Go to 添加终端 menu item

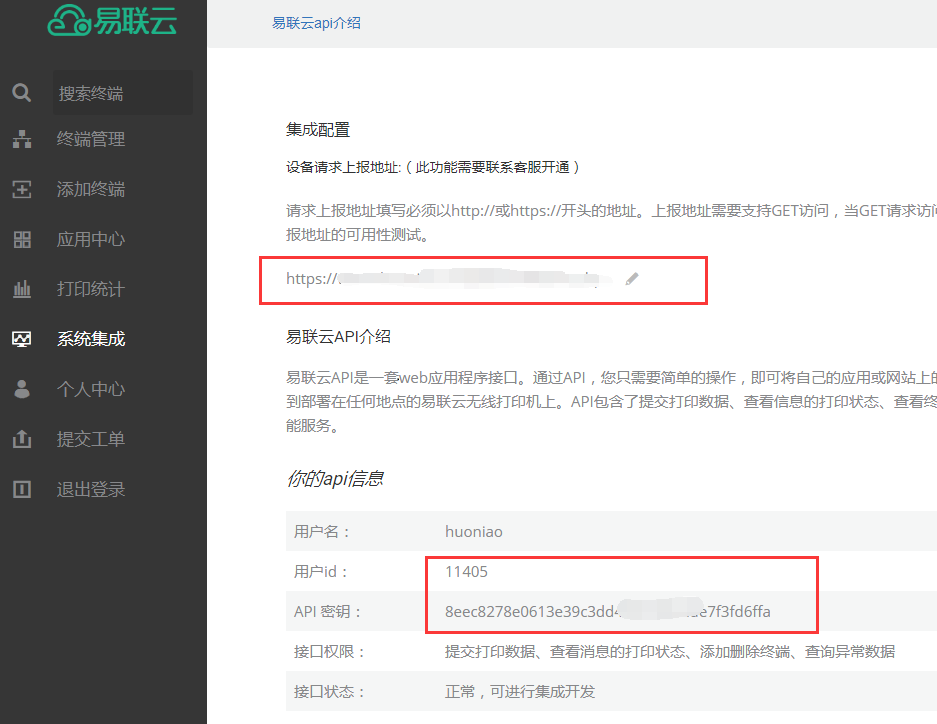pos(91,189)
